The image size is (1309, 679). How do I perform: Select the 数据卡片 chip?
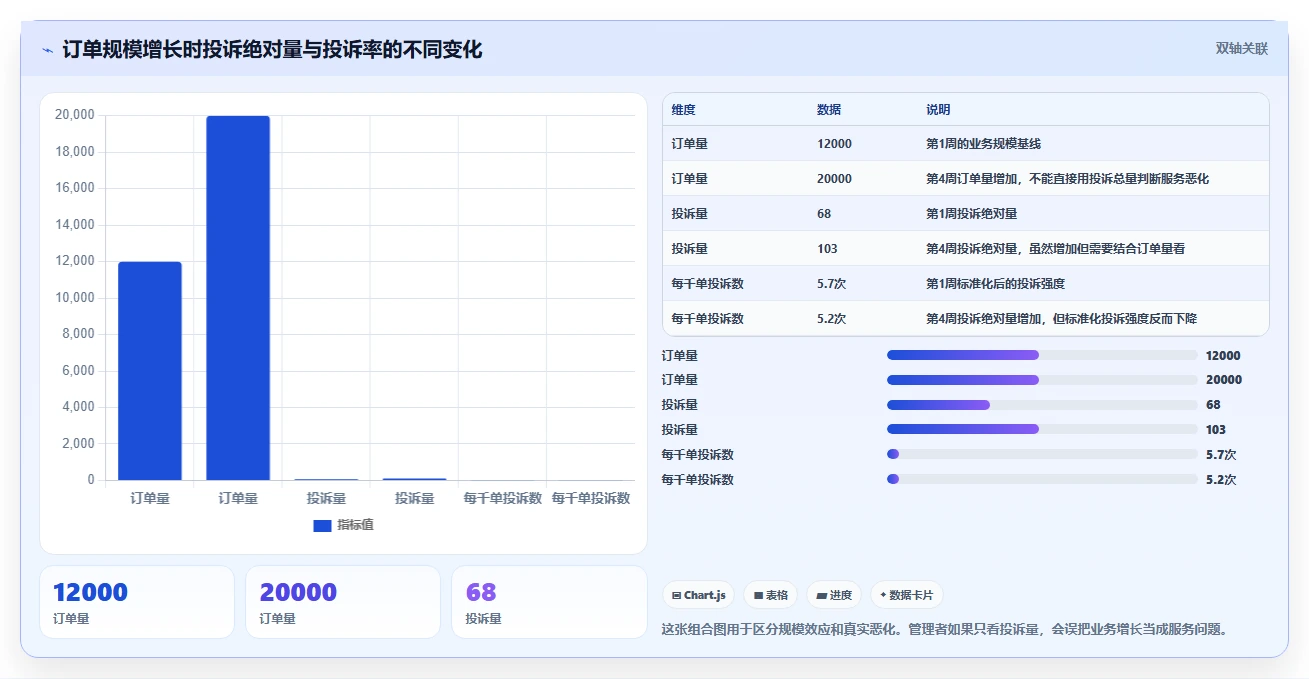click(906, 595)
